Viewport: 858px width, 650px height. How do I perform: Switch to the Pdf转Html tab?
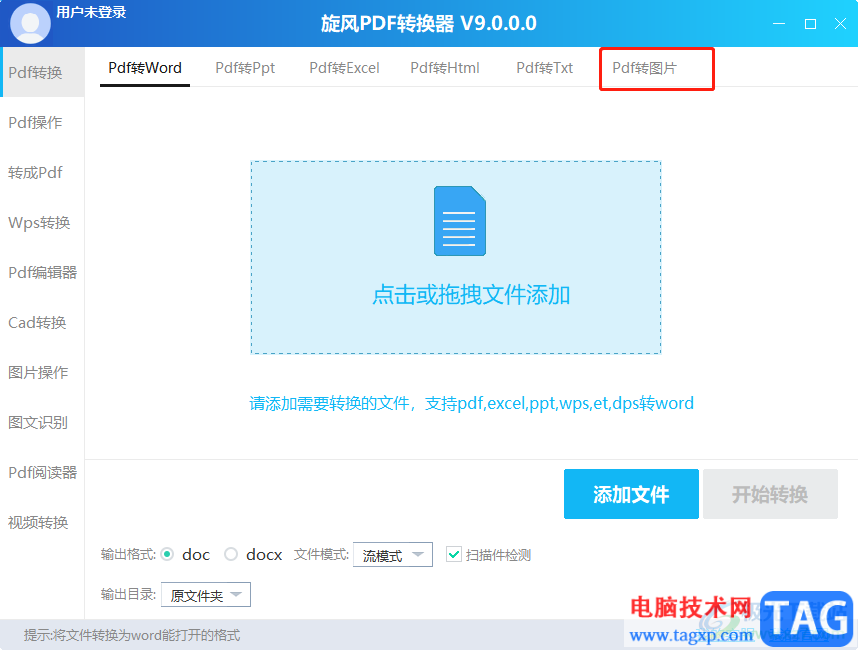445,68
